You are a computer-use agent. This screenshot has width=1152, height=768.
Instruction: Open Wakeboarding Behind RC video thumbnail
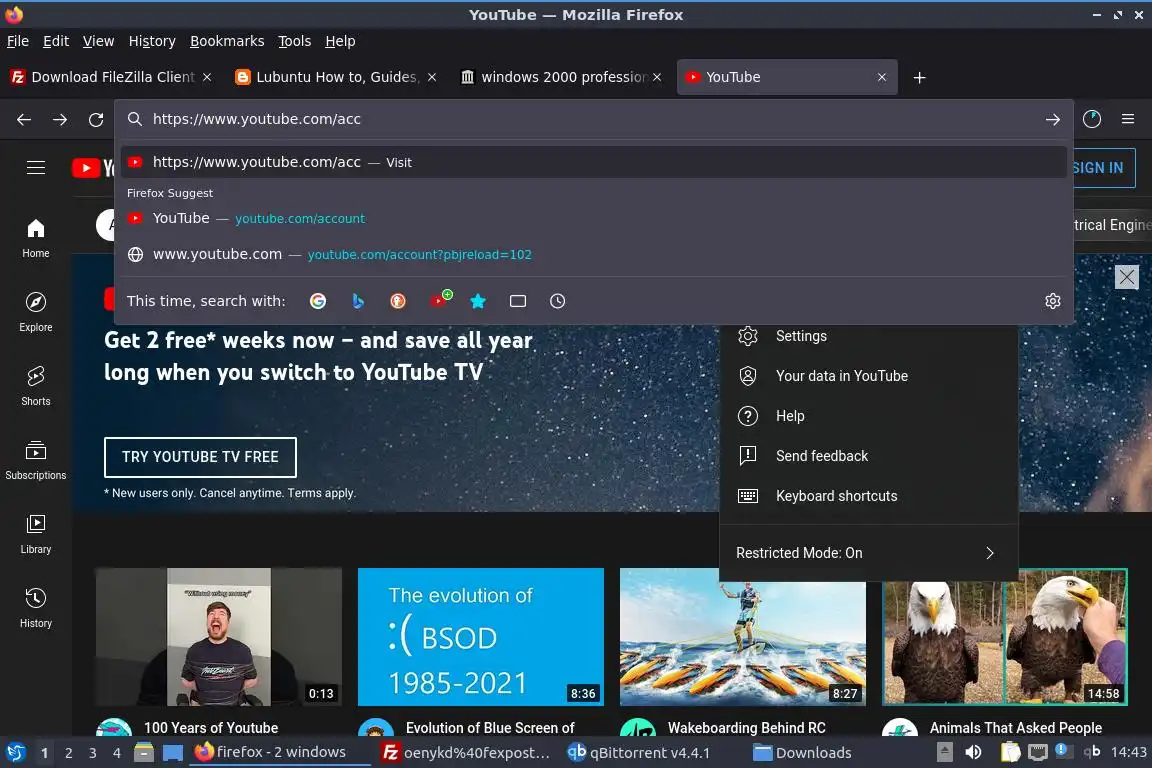coord(743,636)
